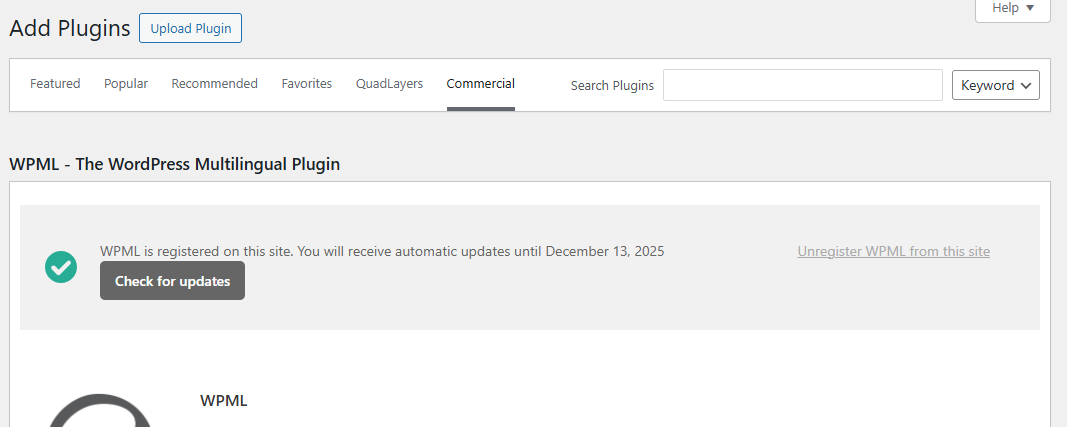Select the QuadLayers tab
Viewport: 1067px width, 427px height.
point(389,84)
